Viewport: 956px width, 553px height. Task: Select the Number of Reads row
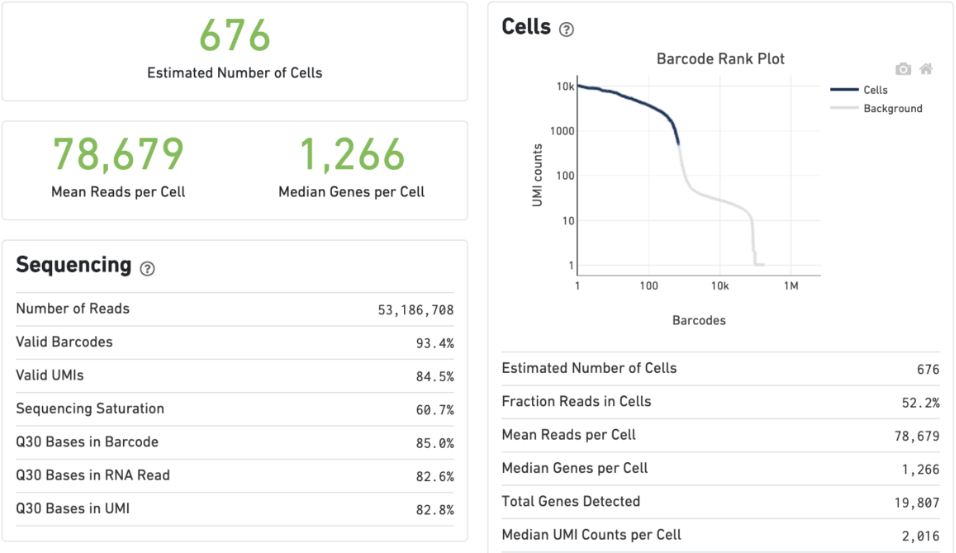(235, 309)
